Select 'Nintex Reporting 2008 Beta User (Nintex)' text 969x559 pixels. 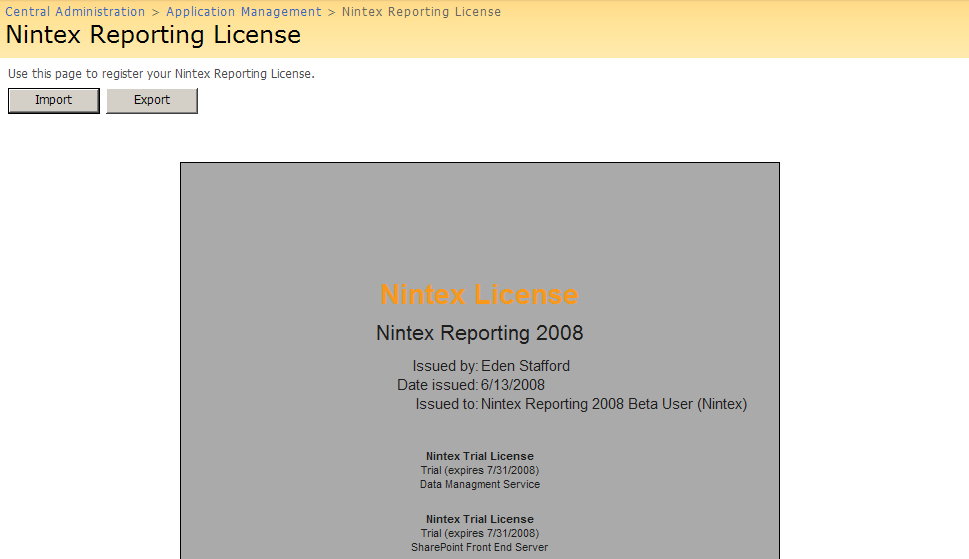614,405
